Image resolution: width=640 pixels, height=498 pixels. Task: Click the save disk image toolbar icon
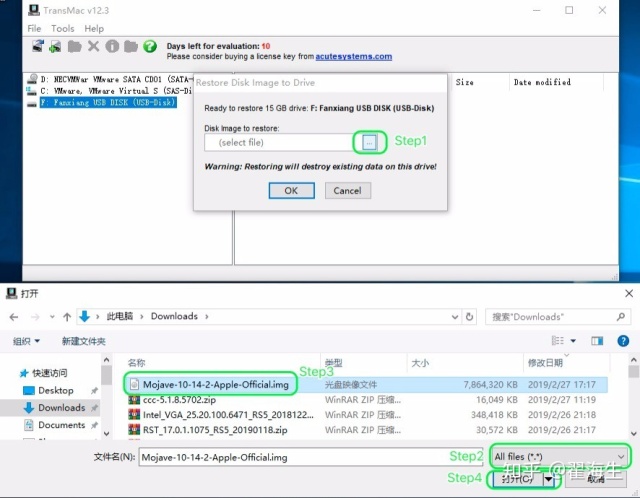tap(56, 46)
